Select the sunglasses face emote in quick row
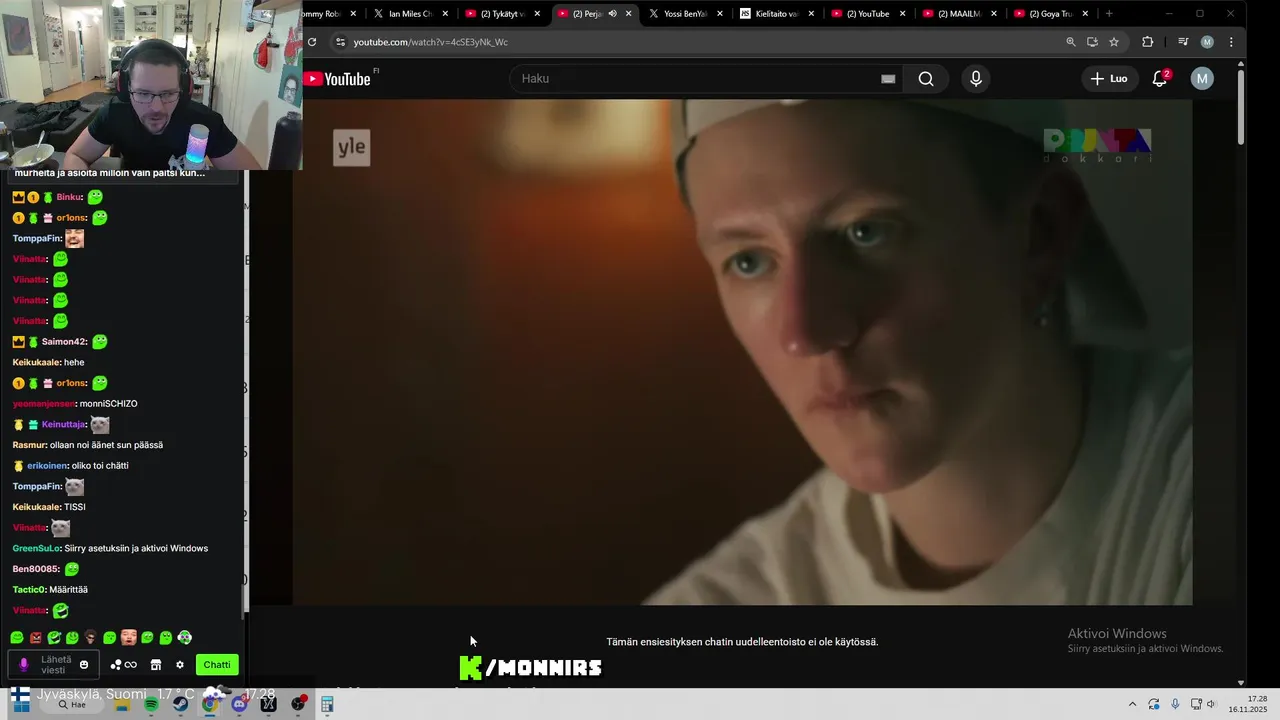 click(x=90, y=637)
